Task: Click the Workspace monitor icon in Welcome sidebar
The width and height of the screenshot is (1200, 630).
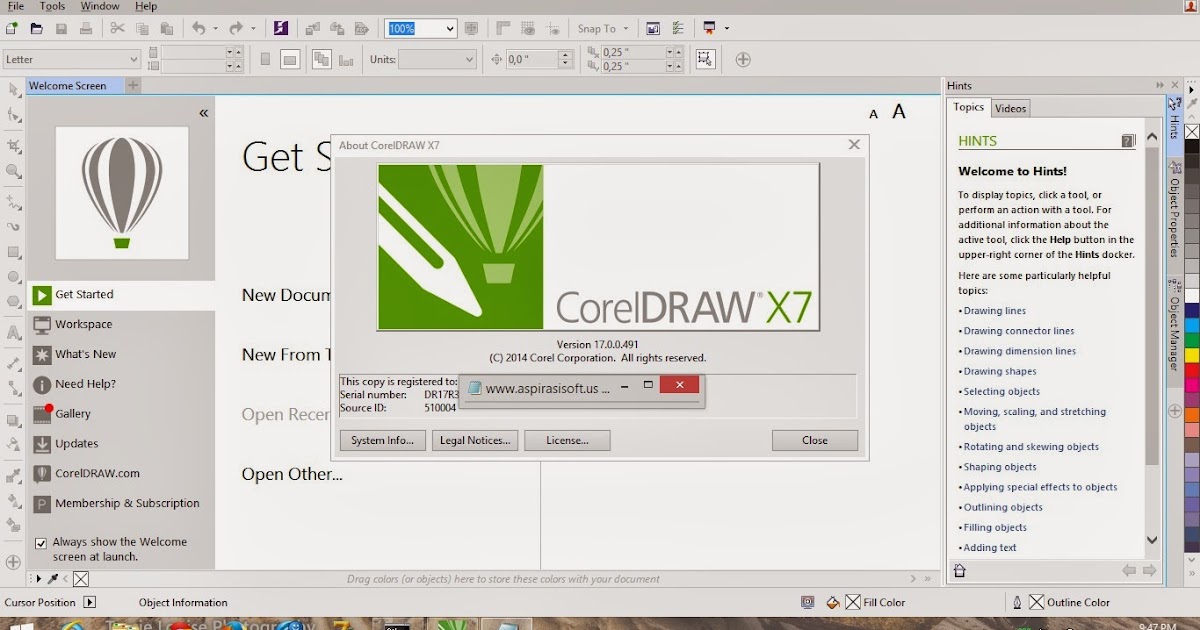Action: point(42,324)
